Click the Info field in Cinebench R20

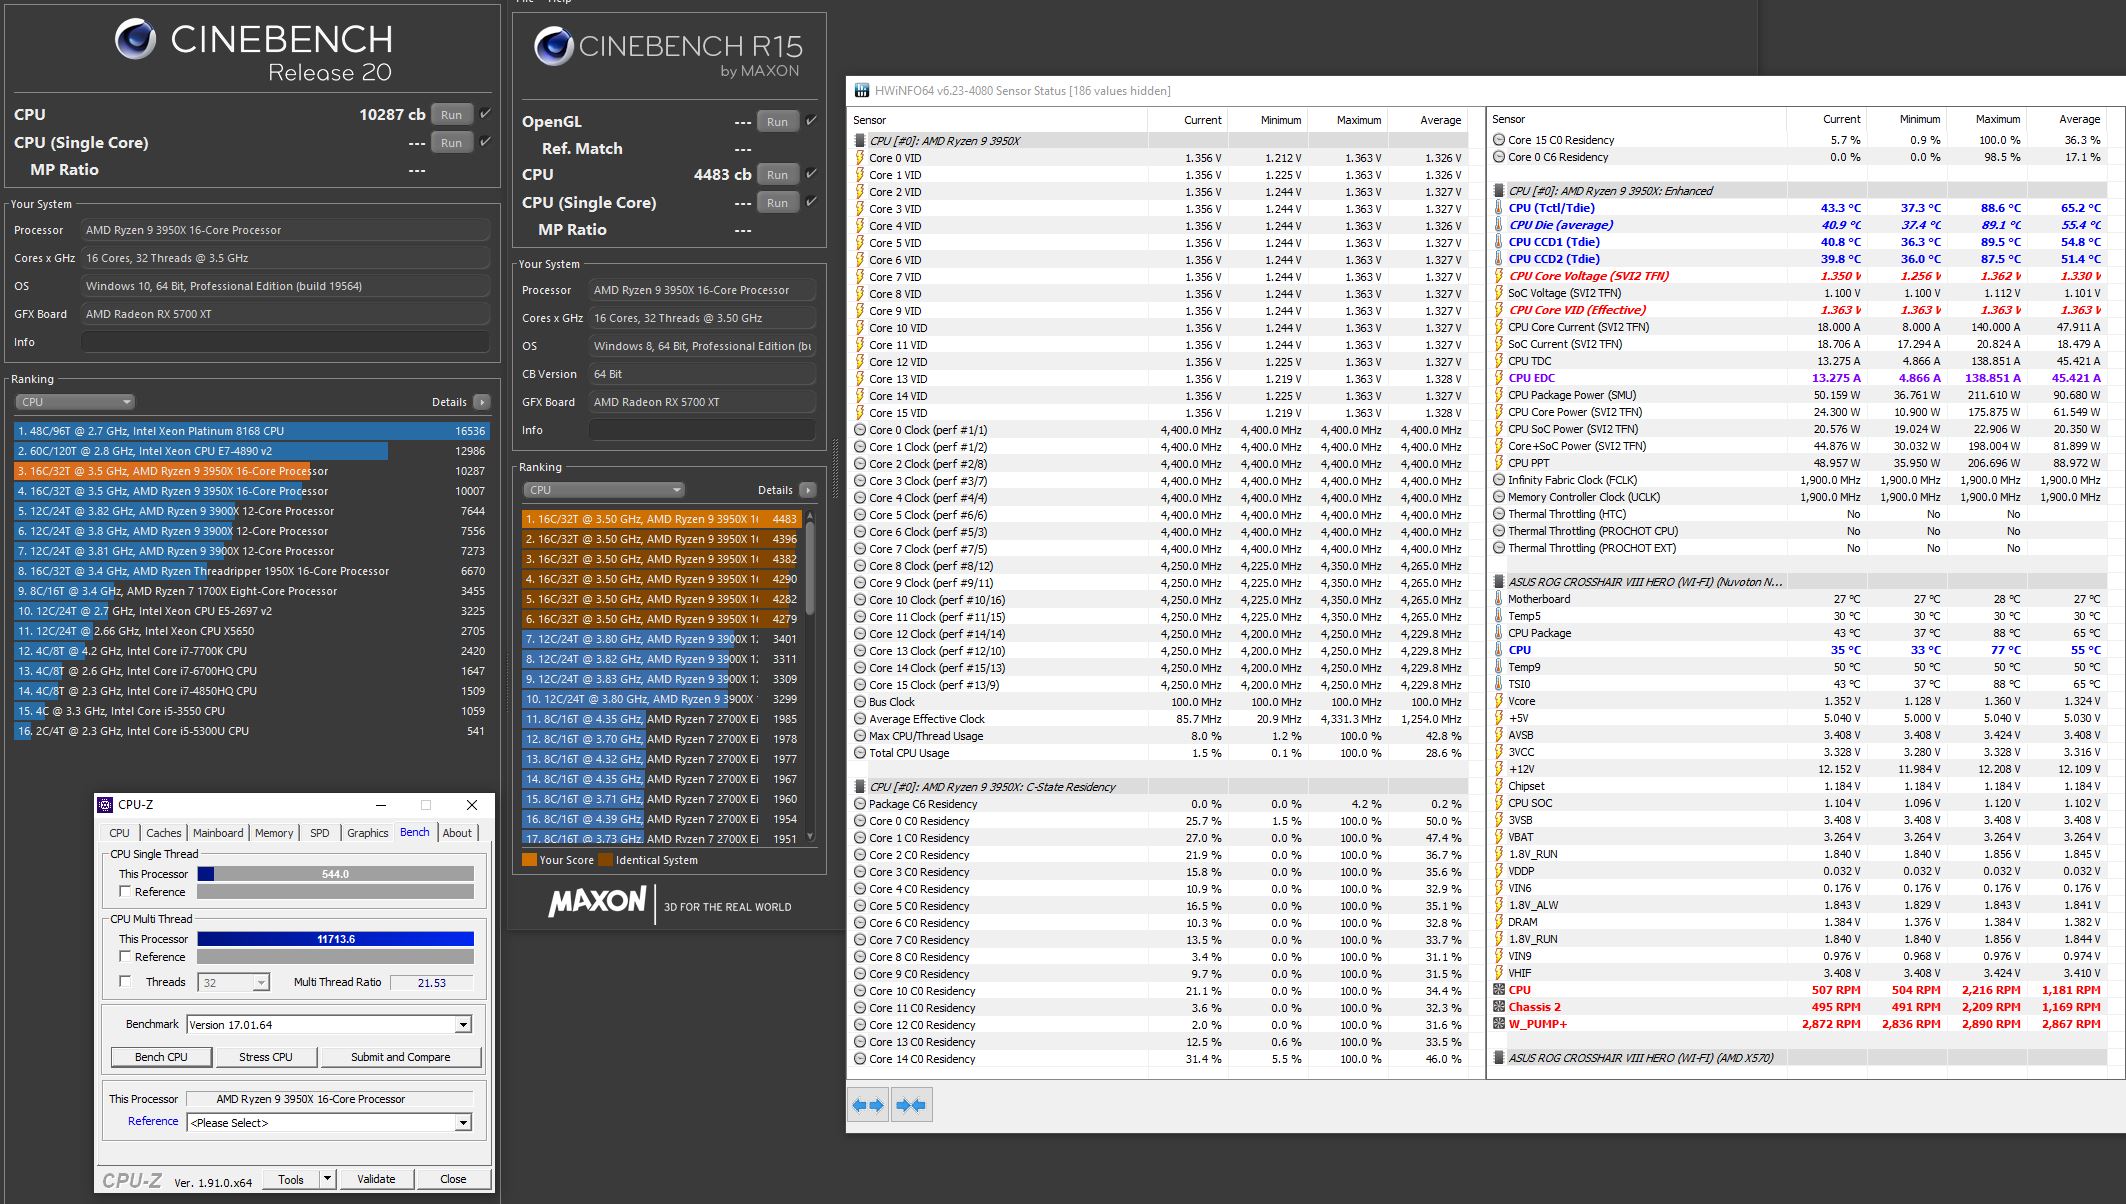[x=285, y=342]
